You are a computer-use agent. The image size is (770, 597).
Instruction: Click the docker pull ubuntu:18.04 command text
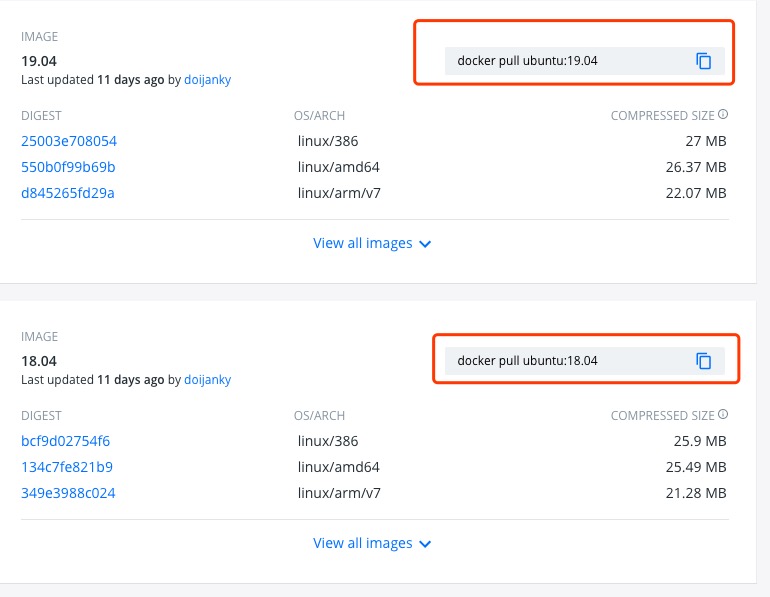pos(527,361)
